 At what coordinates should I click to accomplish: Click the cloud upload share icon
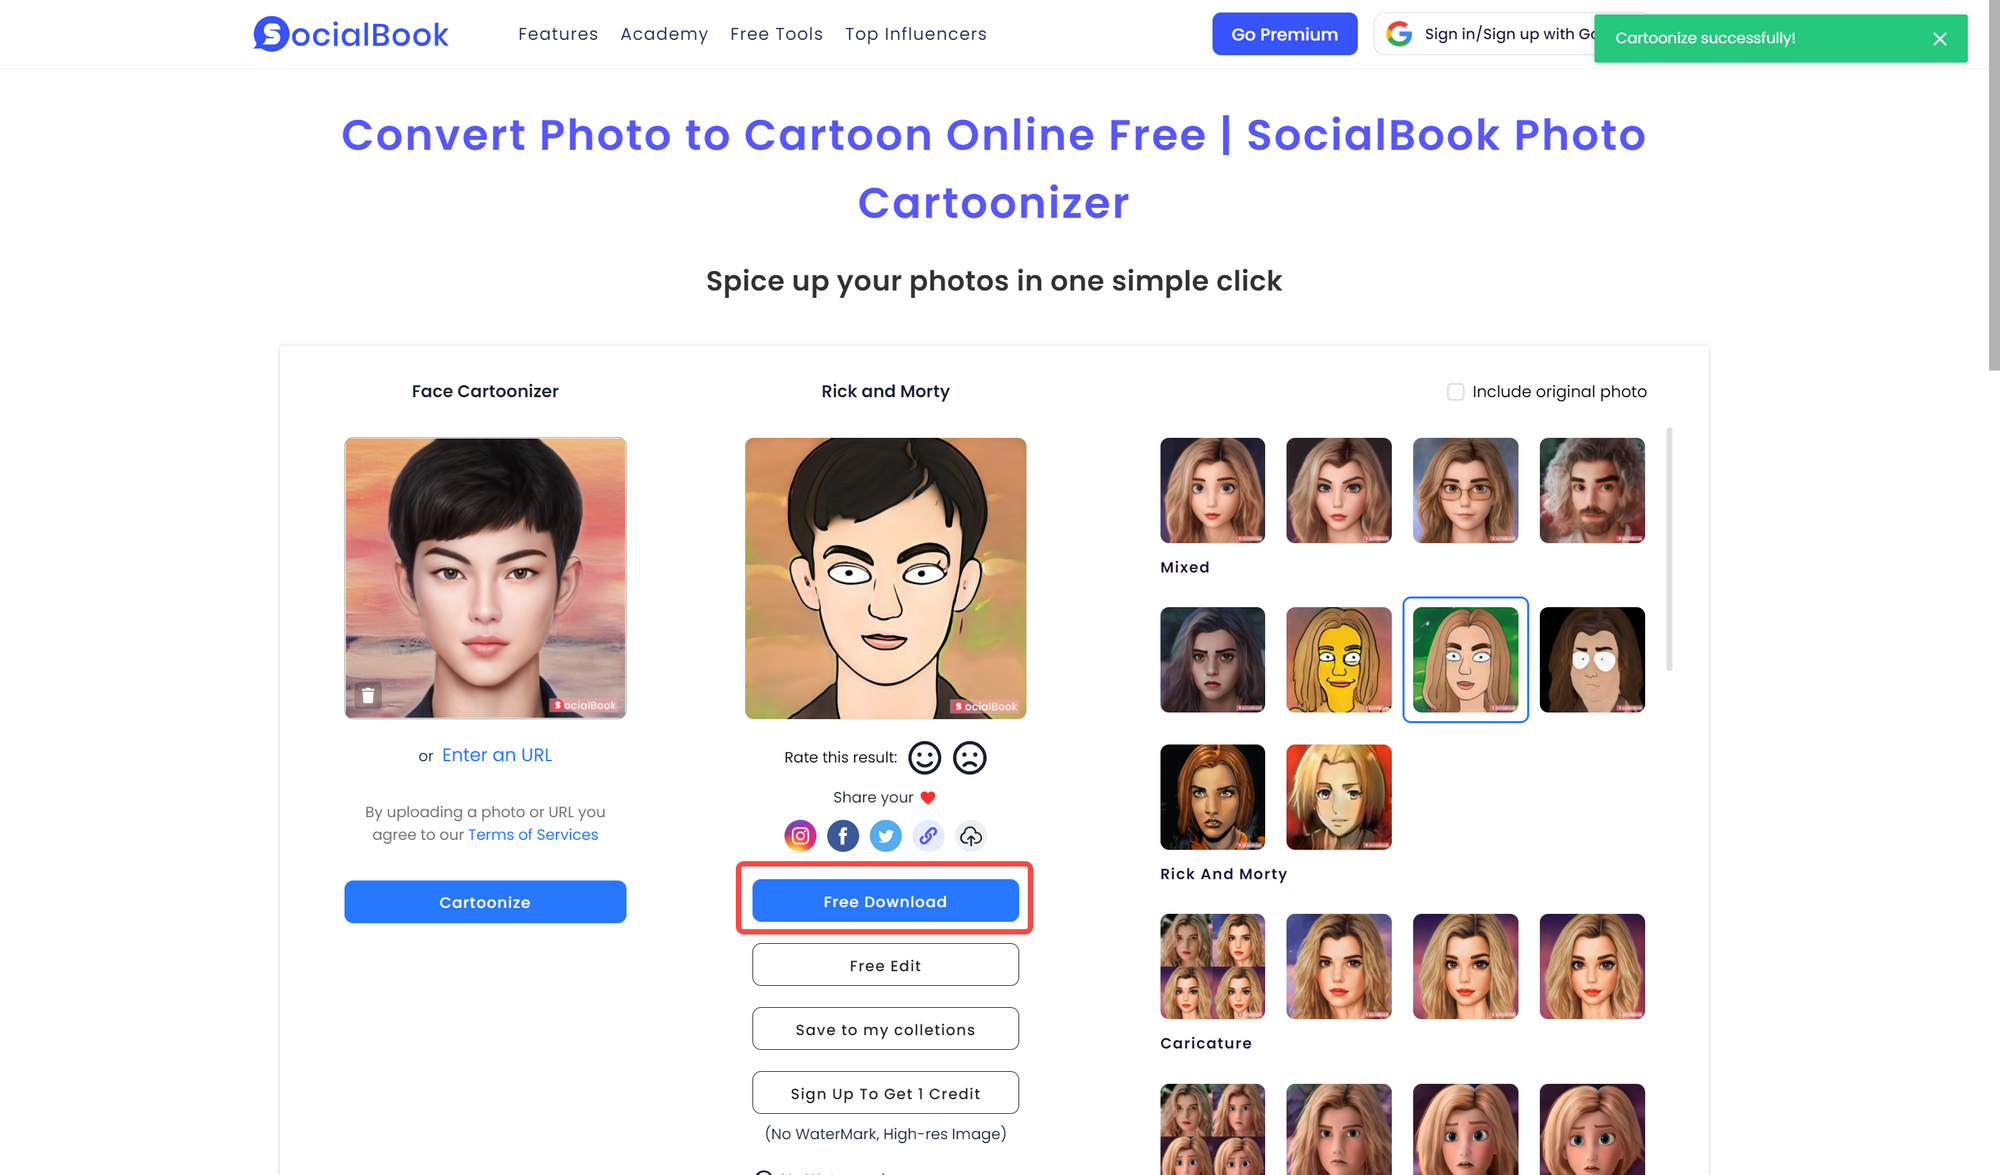point(971,835)
